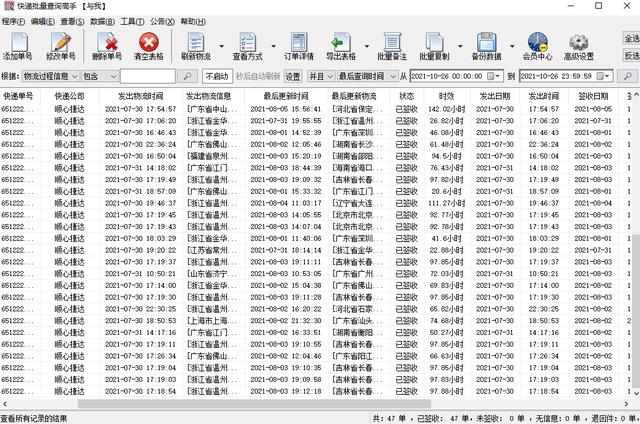Open the 程序(F) menu

pyautogui.click(x=13, y=22)
